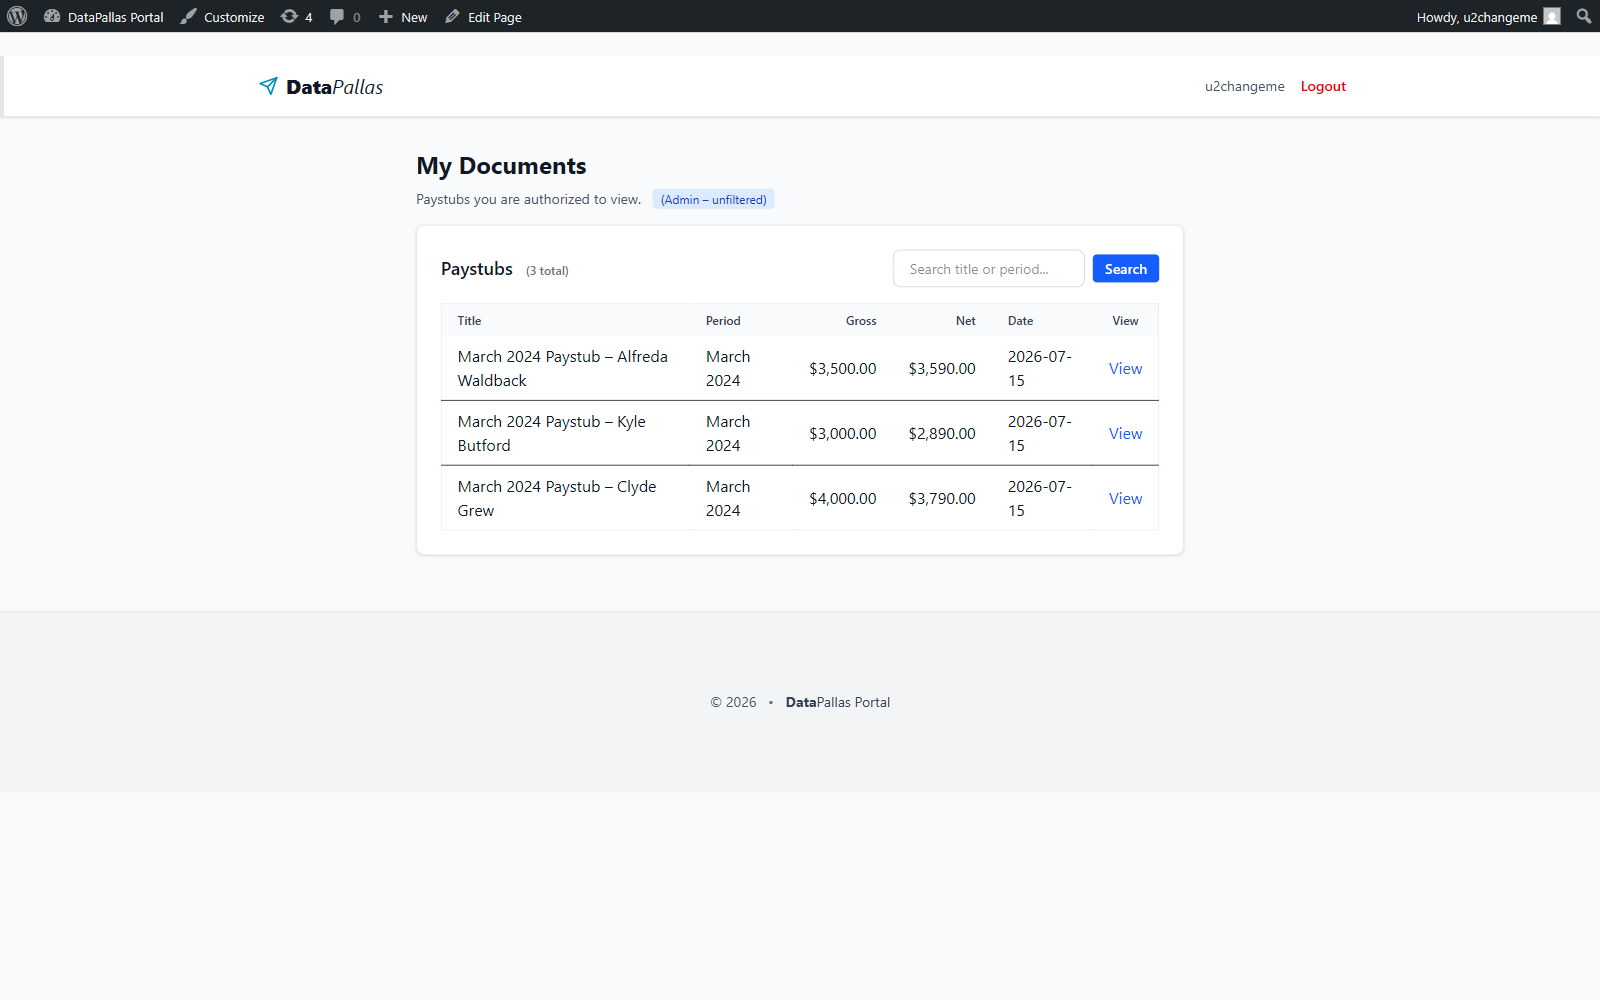Open the u2changeme profile link
1600x1000 pixels.
[x=1244, y=86]
